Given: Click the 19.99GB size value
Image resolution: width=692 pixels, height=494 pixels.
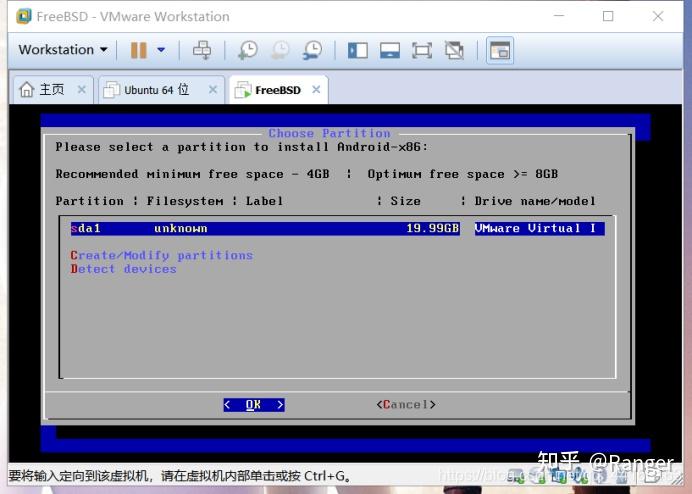Looking at the screenshot, I should pos(432,229).
